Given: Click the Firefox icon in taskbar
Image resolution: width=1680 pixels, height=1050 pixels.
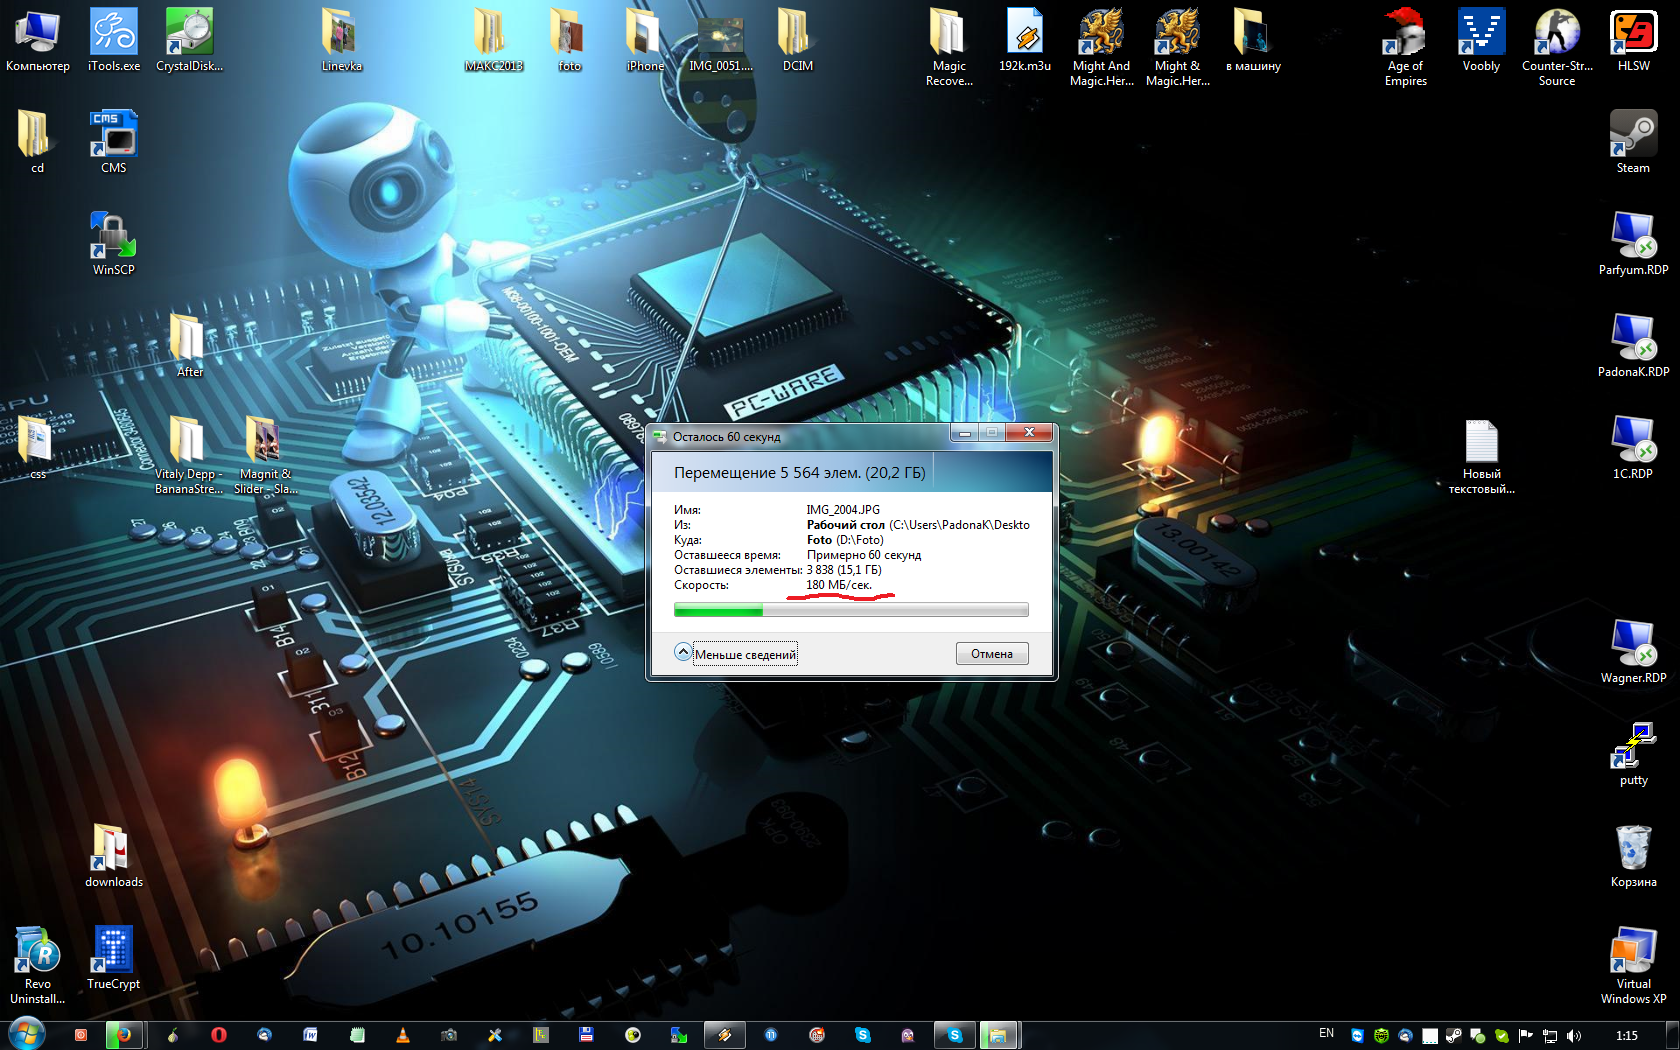Looking at the screenshot, I should coord(125,1035).
